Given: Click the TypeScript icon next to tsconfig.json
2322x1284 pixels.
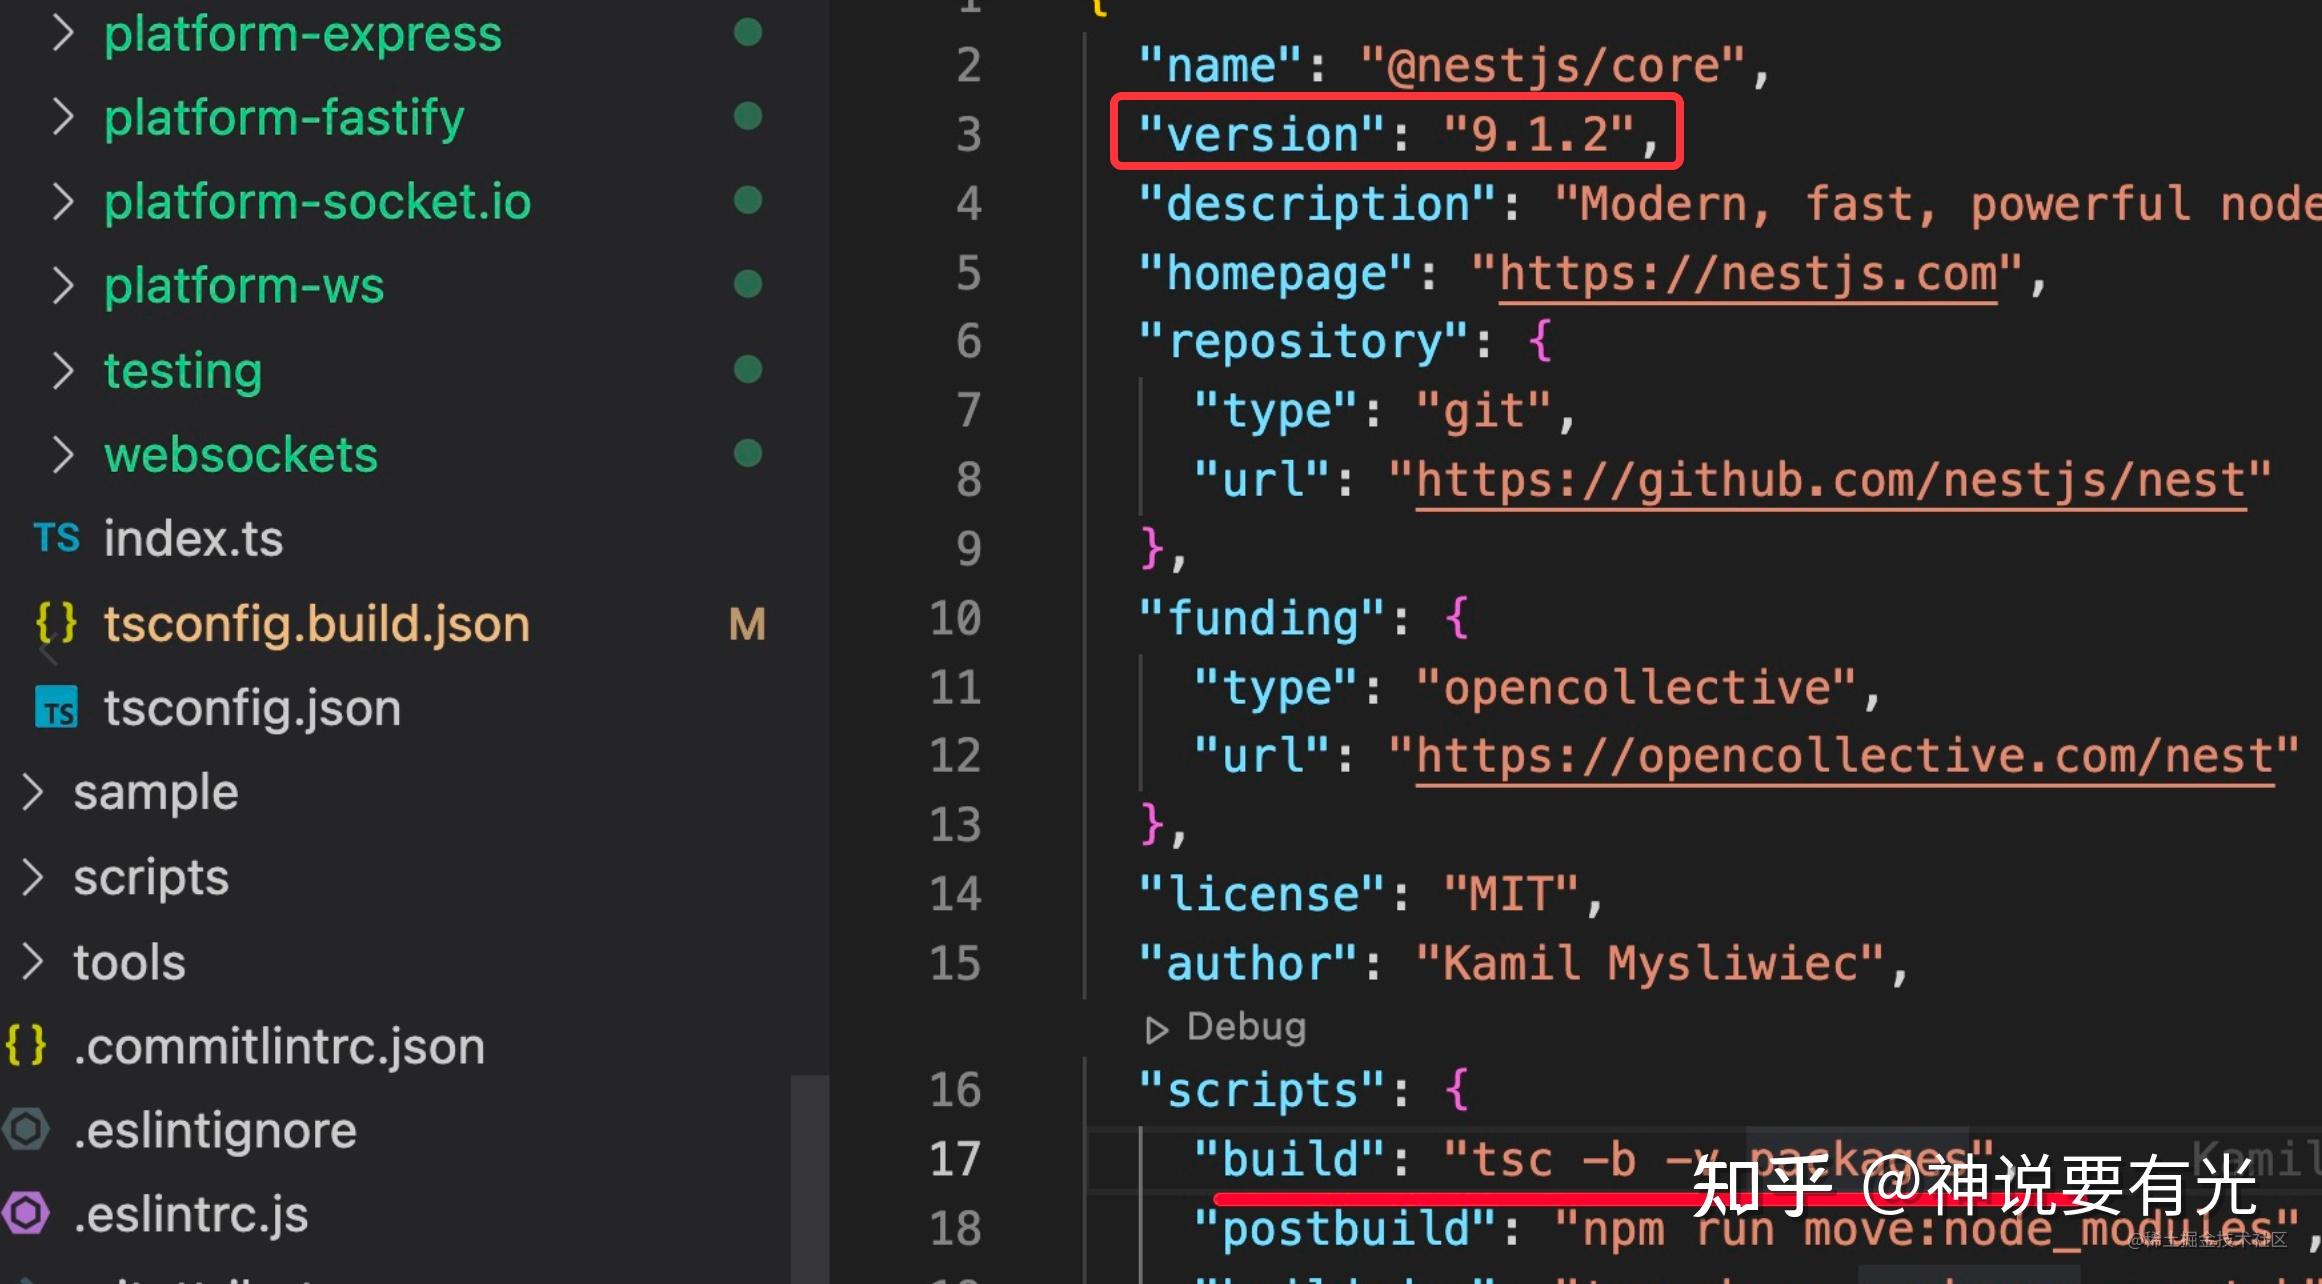Looking at the screenshot, I should pos(56,707).
